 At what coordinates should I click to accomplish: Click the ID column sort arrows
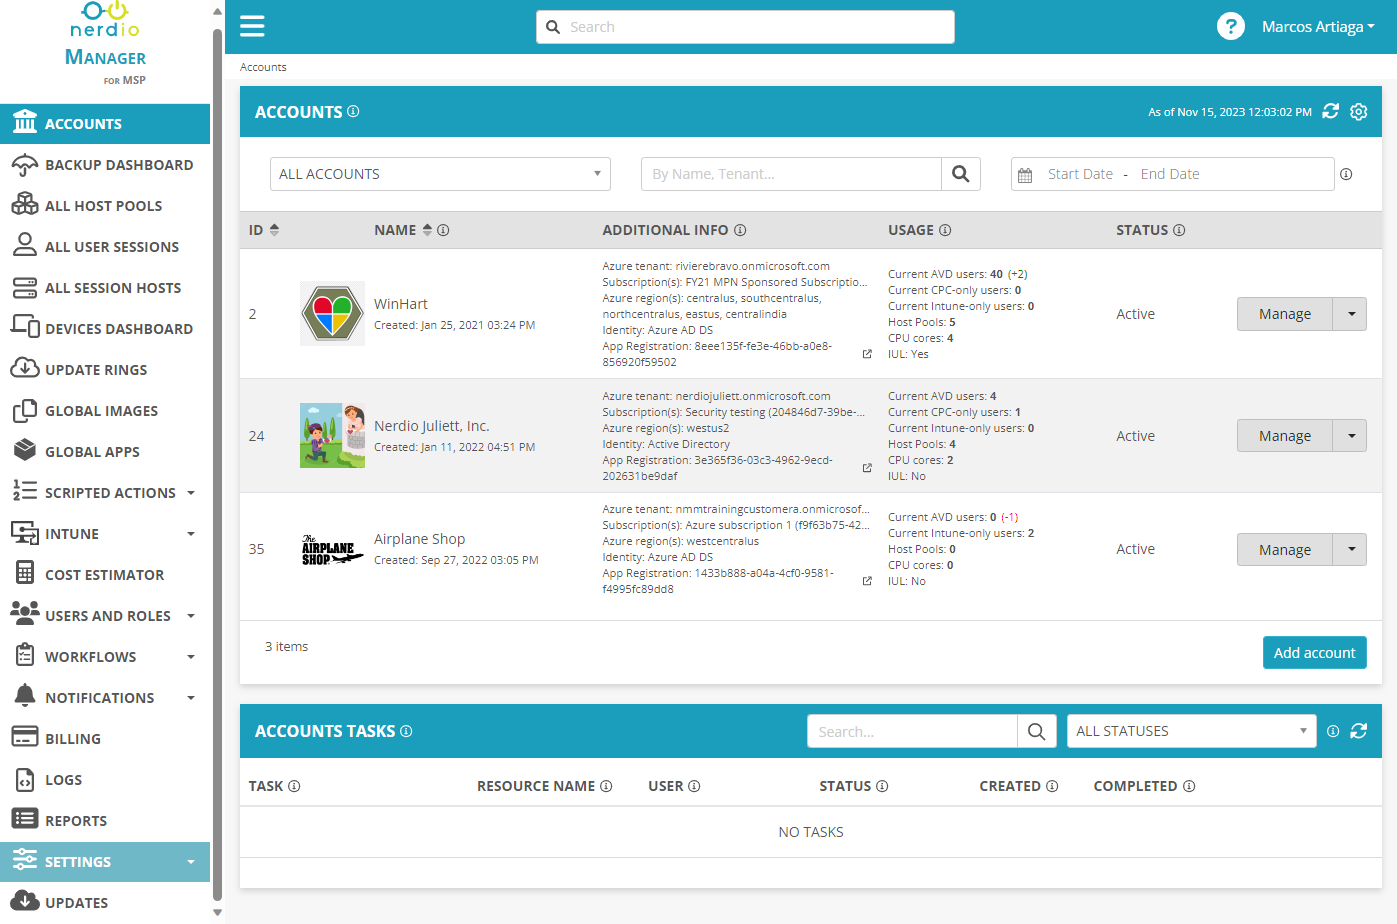(x=274, y=230)
